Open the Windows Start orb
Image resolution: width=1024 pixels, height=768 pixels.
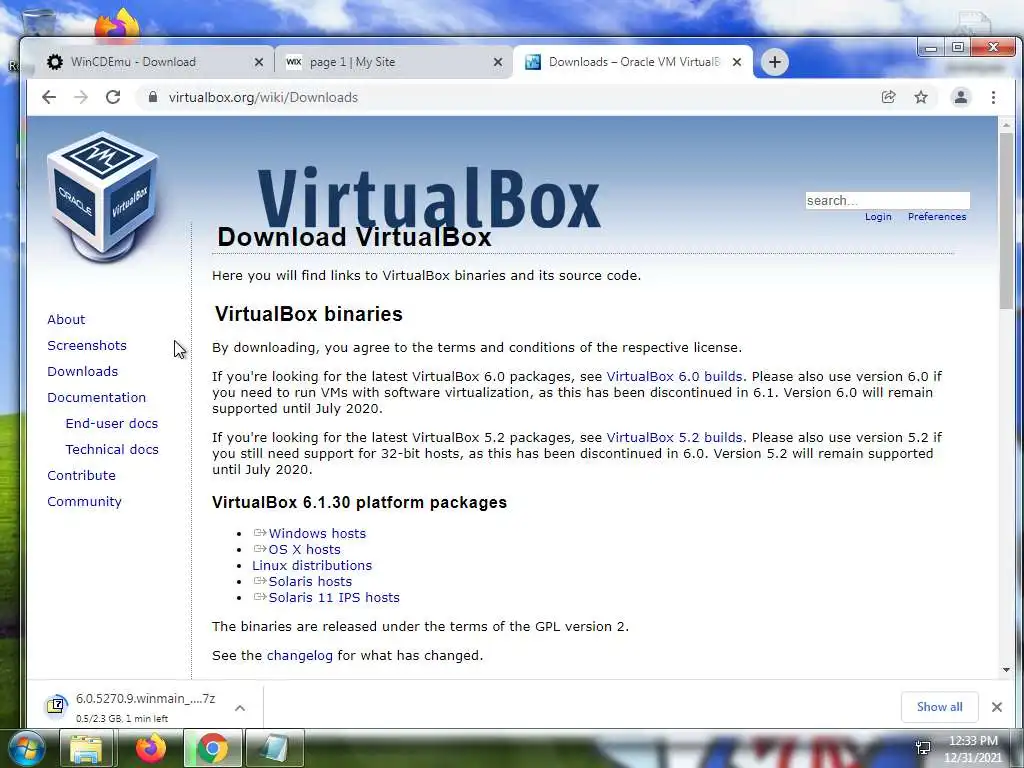click(26, 748)
